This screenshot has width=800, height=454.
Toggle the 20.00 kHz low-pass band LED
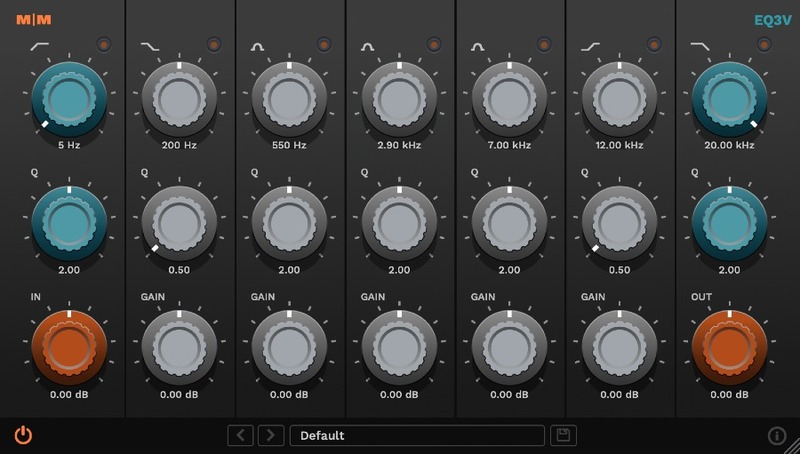(764, 45)
